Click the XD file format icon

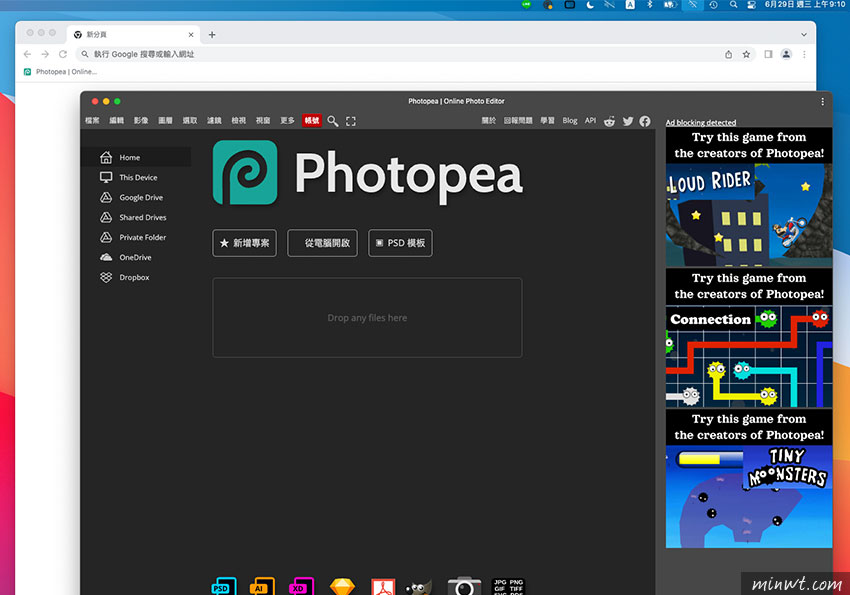(x=301, y=586)
